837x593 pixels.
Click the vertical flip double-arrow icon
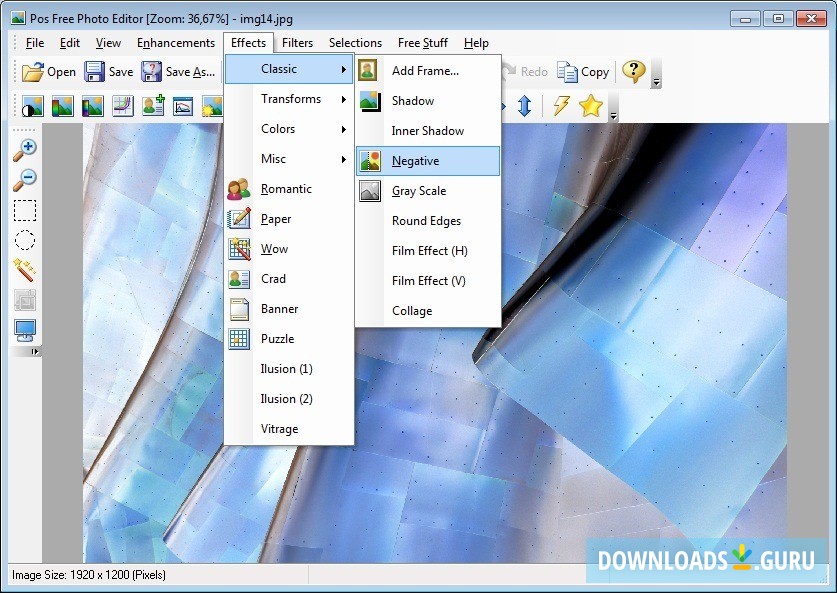[x=524, y=106]
